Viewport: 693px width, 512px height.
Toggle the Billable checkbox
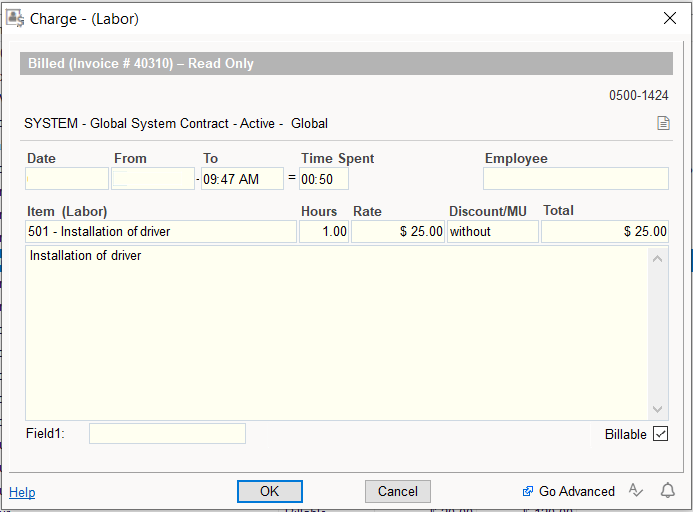coord(660,434)
